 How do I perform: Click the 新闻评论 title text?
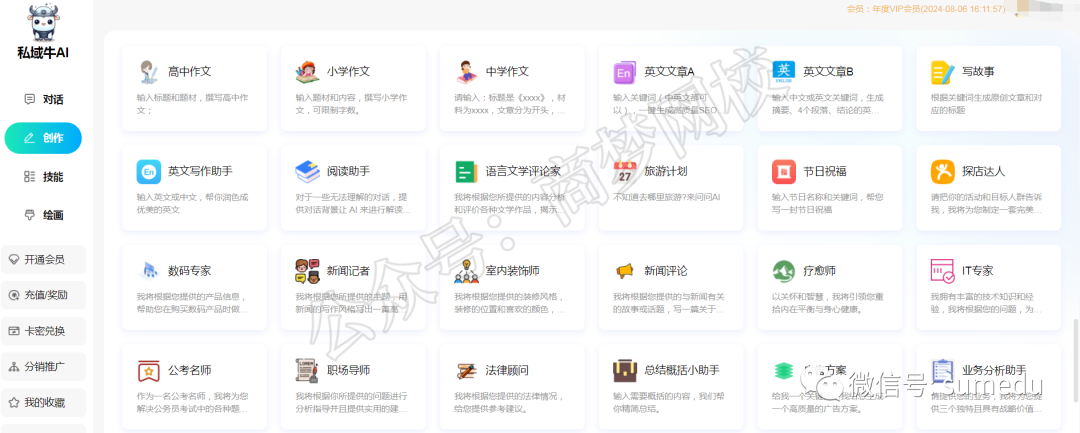[666, 271]
